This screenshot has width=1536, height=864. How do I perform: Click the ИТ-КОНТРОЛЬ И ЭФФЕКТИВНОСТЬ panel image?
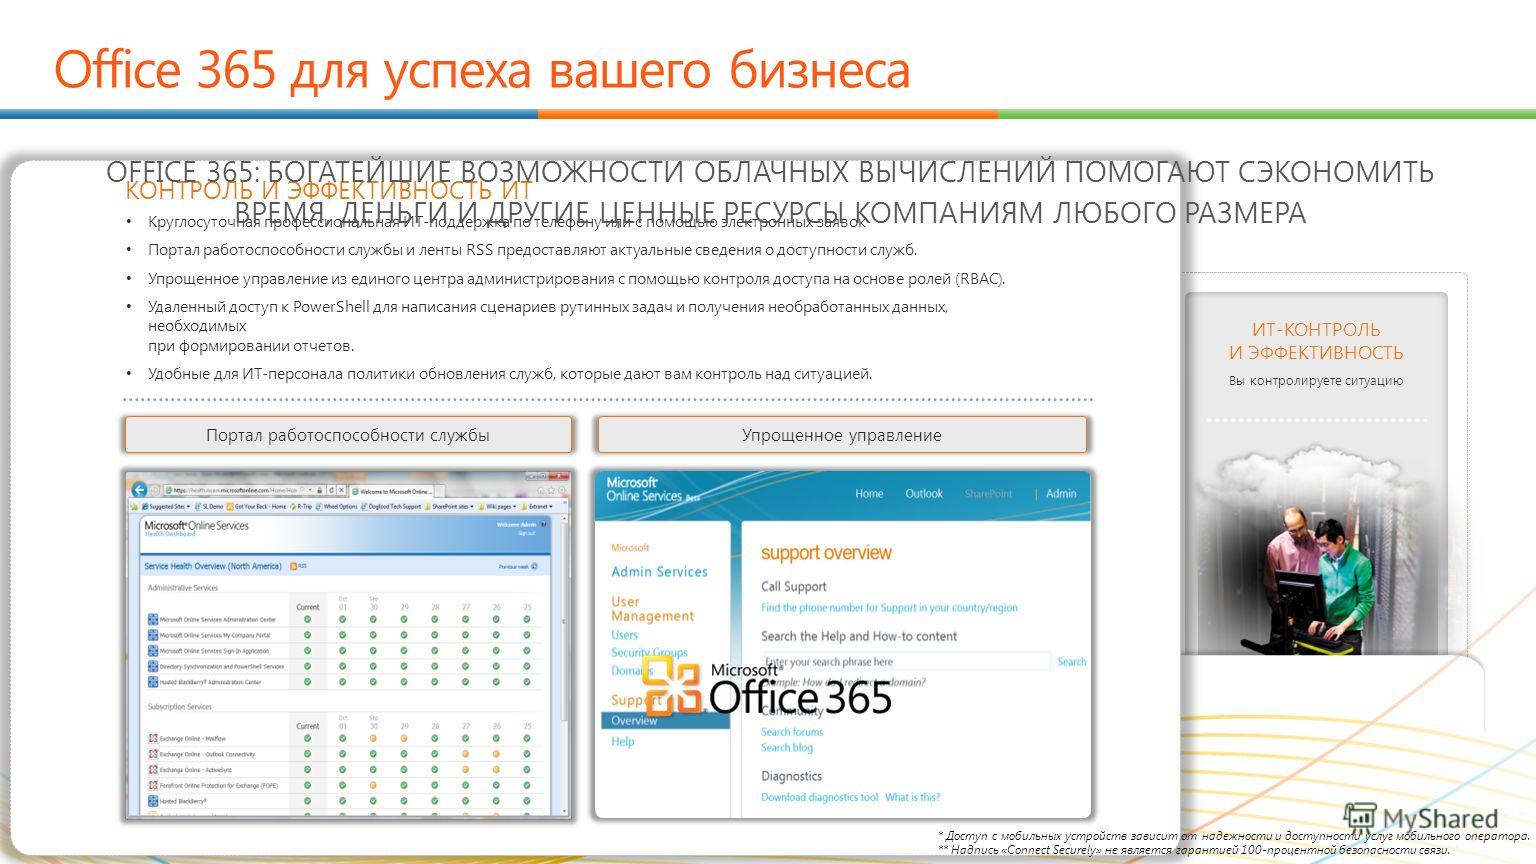coord(1316,548)
